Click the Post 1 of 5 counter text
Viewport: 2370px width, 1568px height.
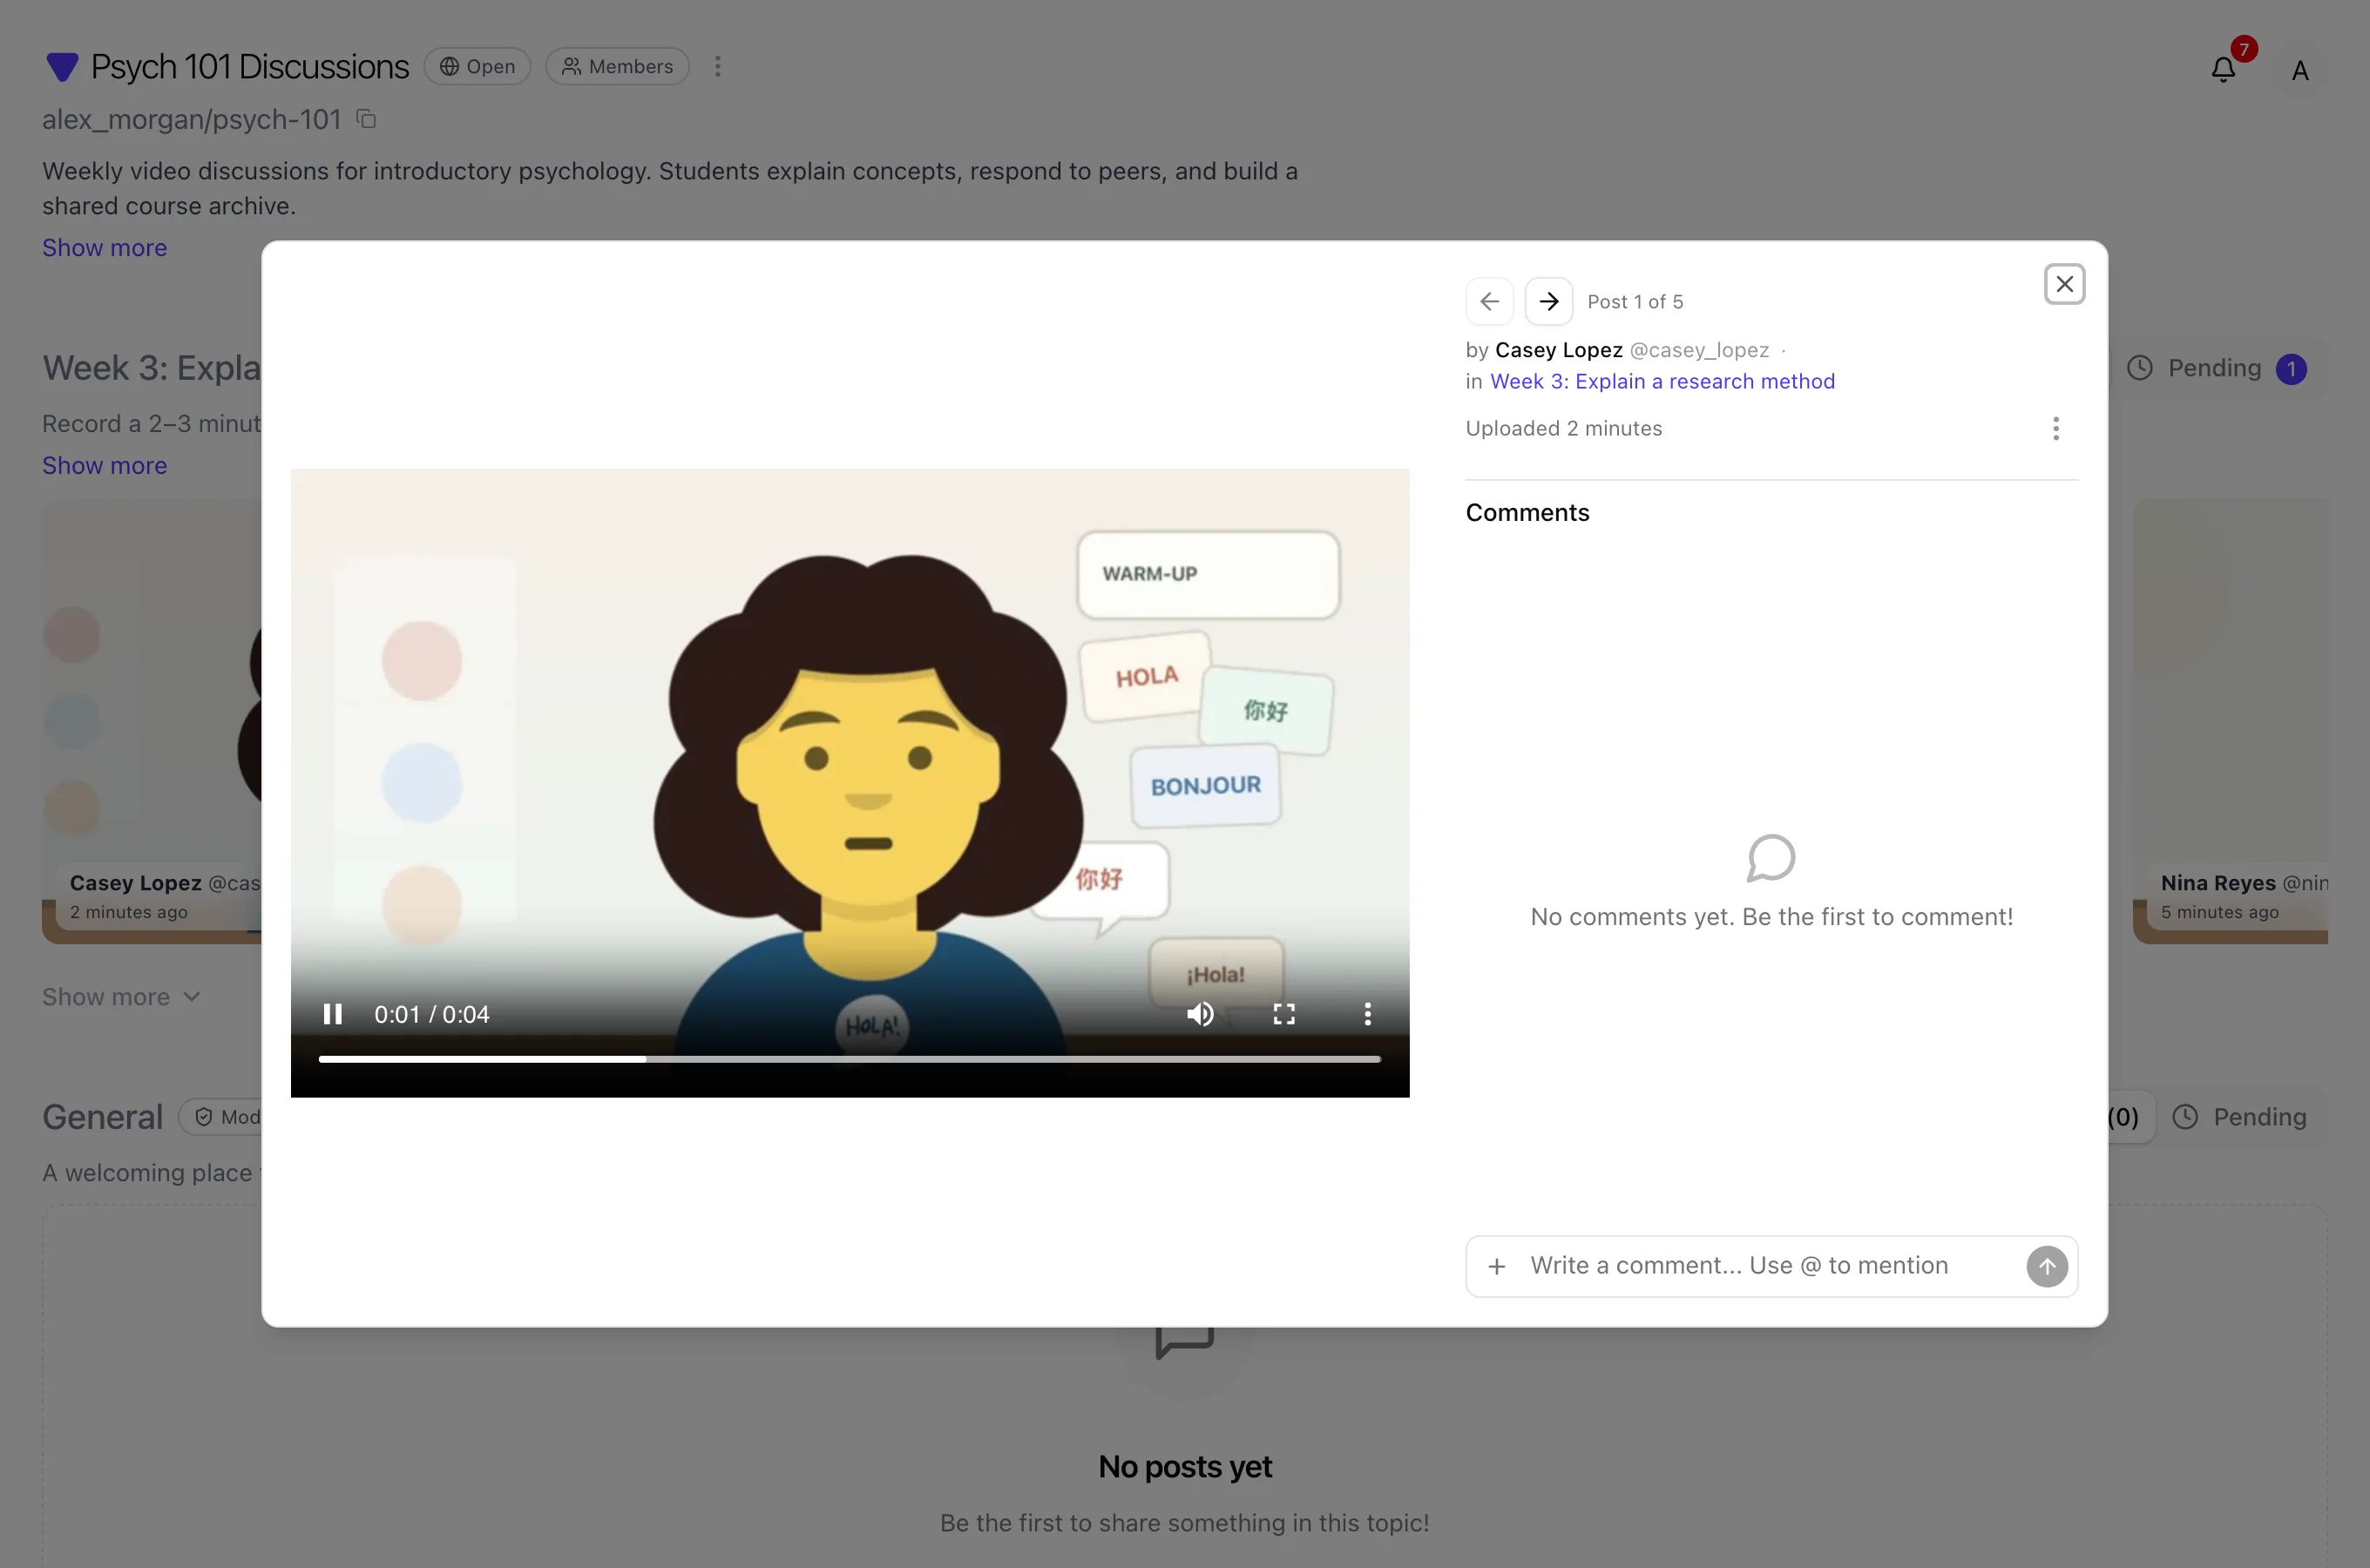tap(1635, 301)
